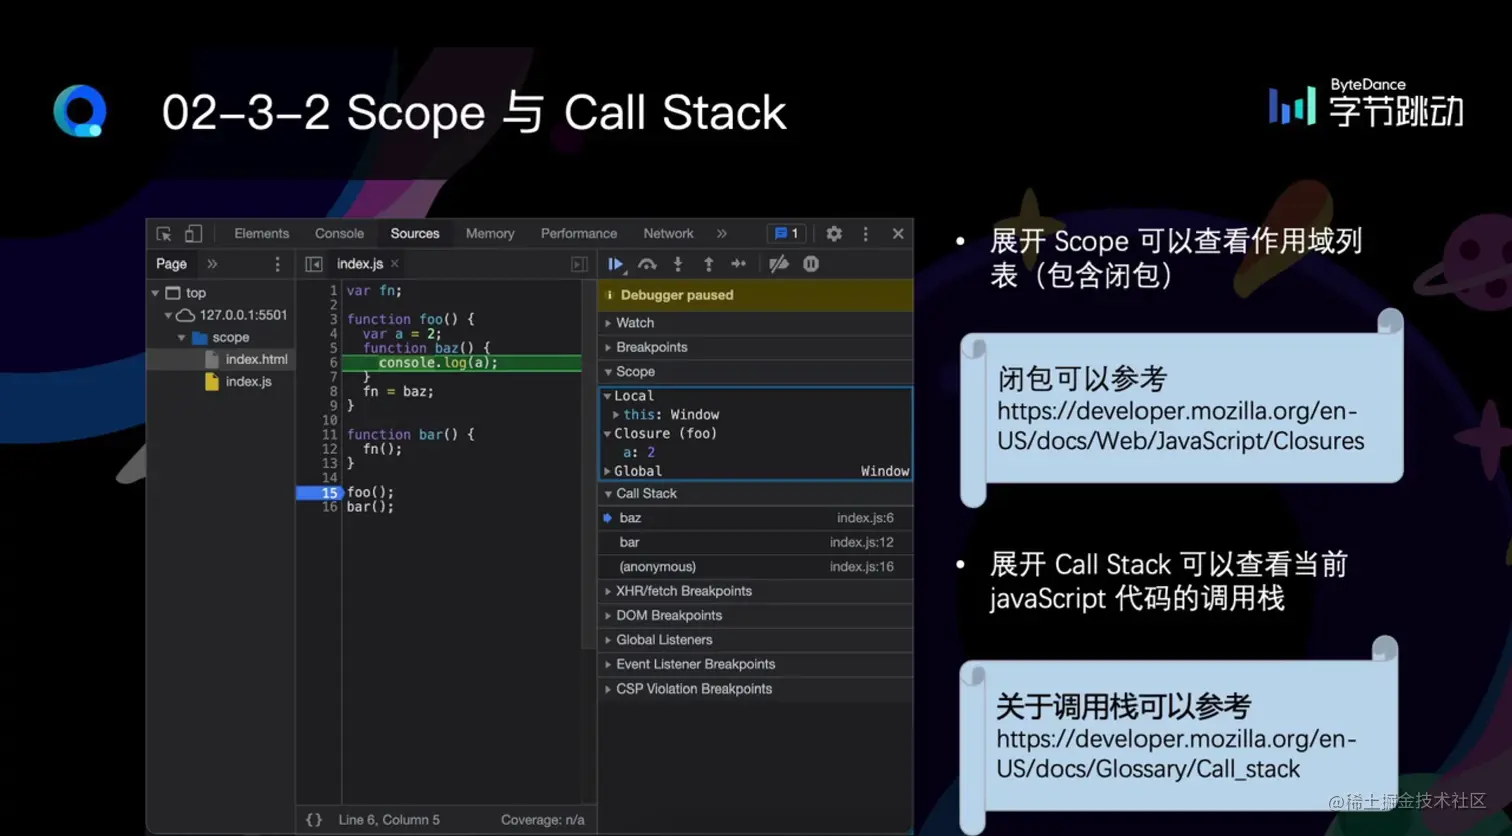
Task: Close the index.js editor tab
Action: pyautogui.click(x=395, y=264)
